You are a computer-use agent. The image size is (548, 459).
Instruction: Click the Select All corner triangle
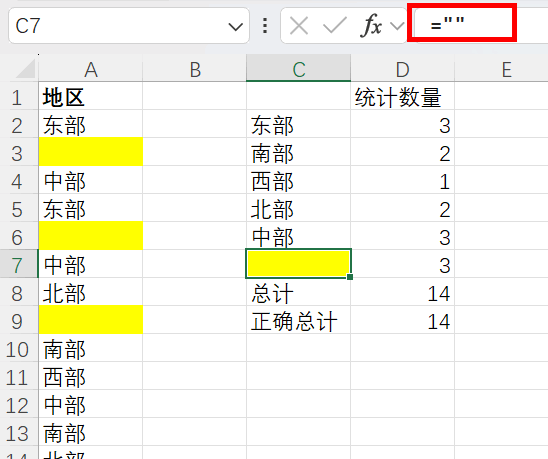coord(26,69)
